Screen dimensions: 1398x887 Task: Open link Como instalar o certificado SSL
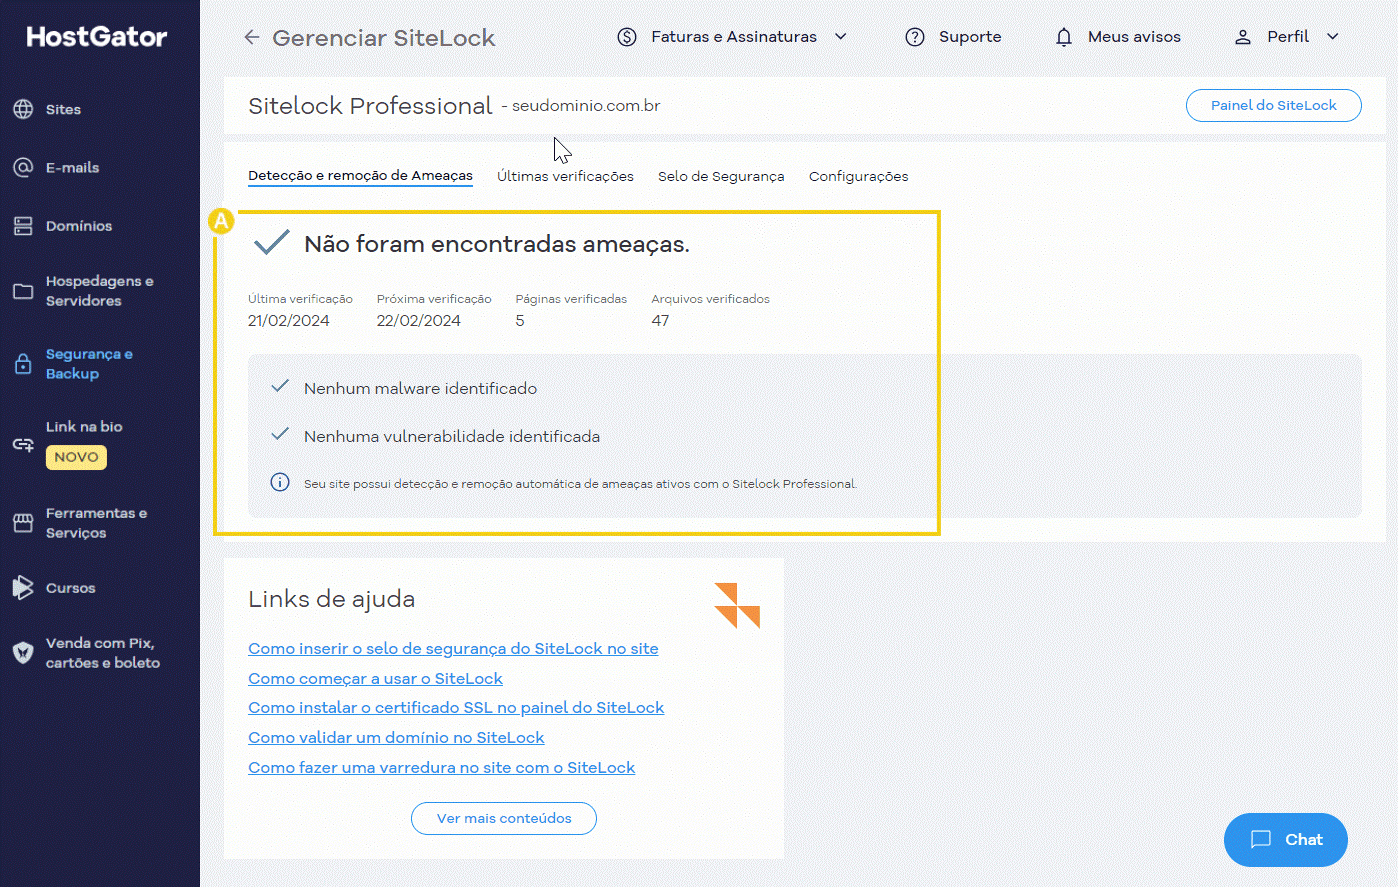tap(456, 707)
